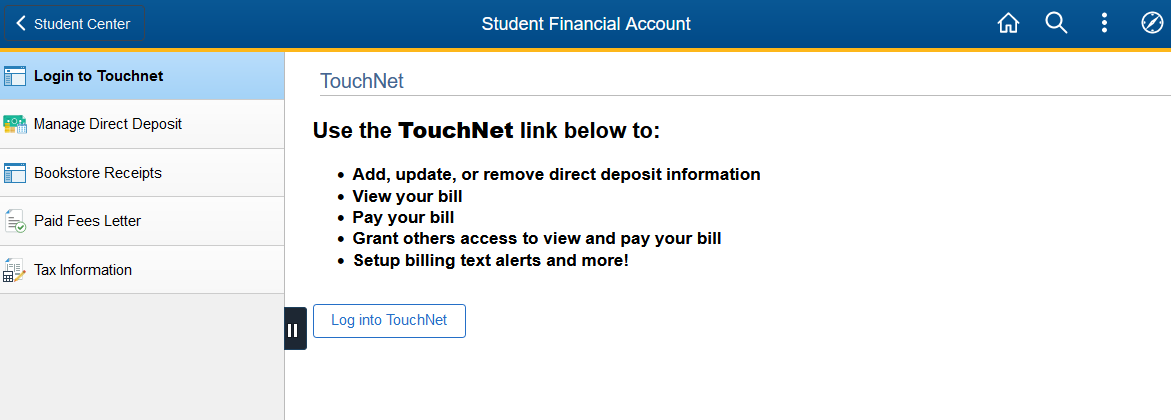Select Login to Touchnet menu item
The height and width of the screenshot is (420, 1171).
(142, 76)
